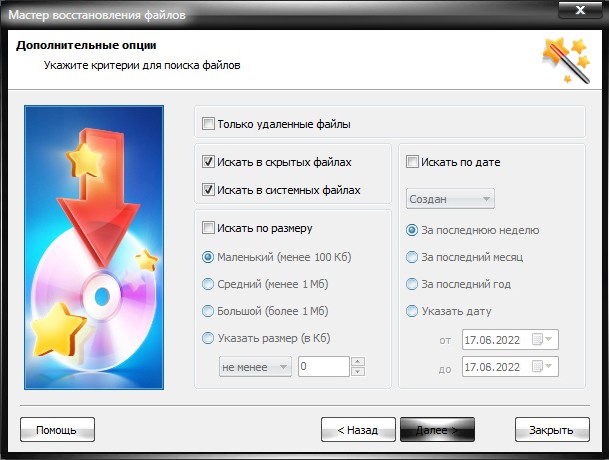
Task: Click the size value input field showing 0
Action: coord(324,367)
